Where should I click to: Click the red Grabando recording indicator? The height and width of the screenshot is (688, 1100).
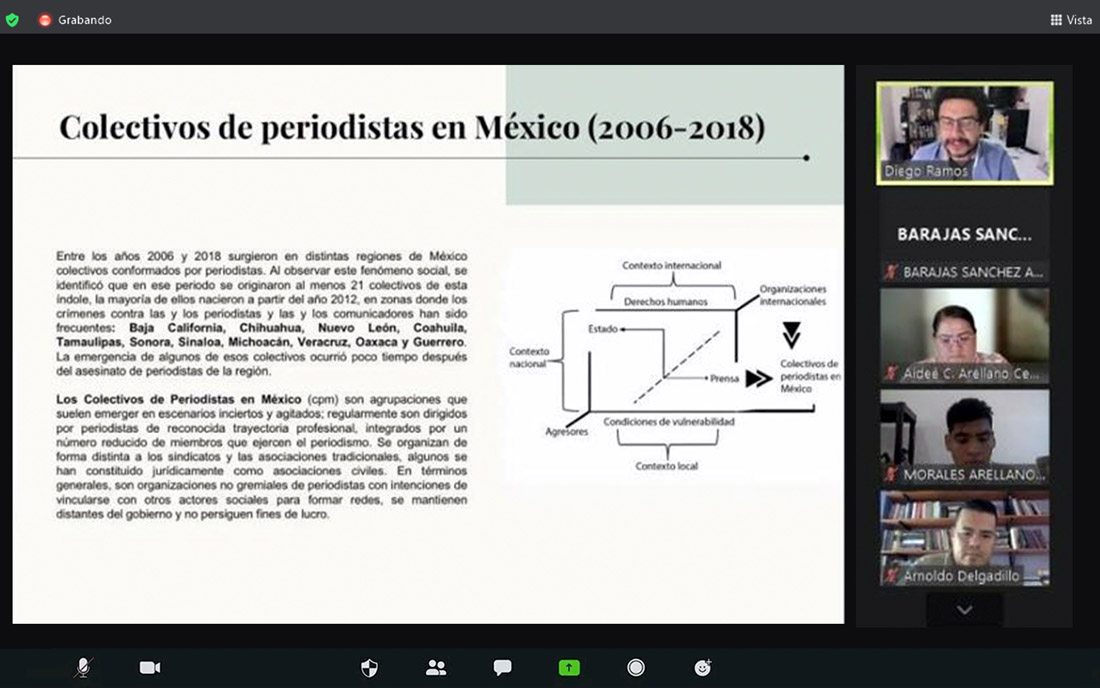point(45,20)
